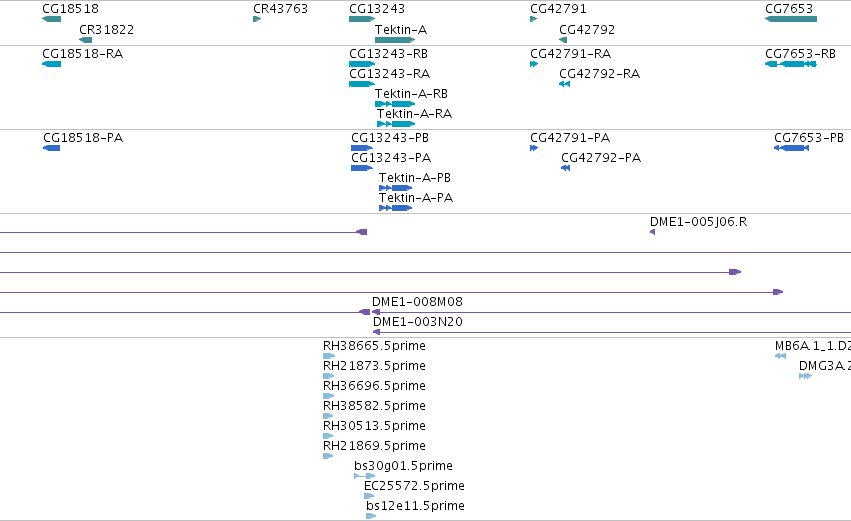Click the CR31822 gene glyph
851x521 pixels.
tap(85, 40)
